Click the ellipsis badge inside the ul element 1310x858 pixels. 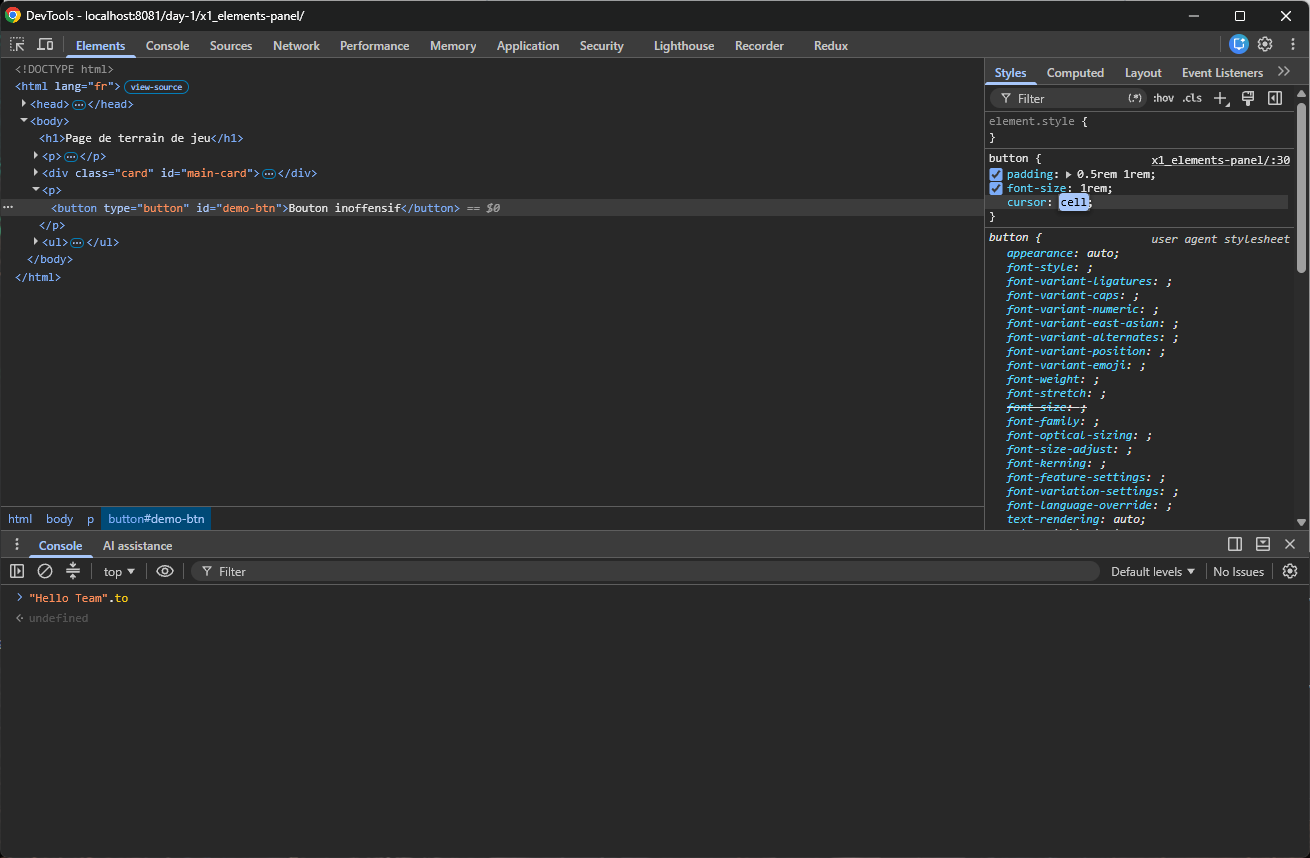(x=77, y=242)
